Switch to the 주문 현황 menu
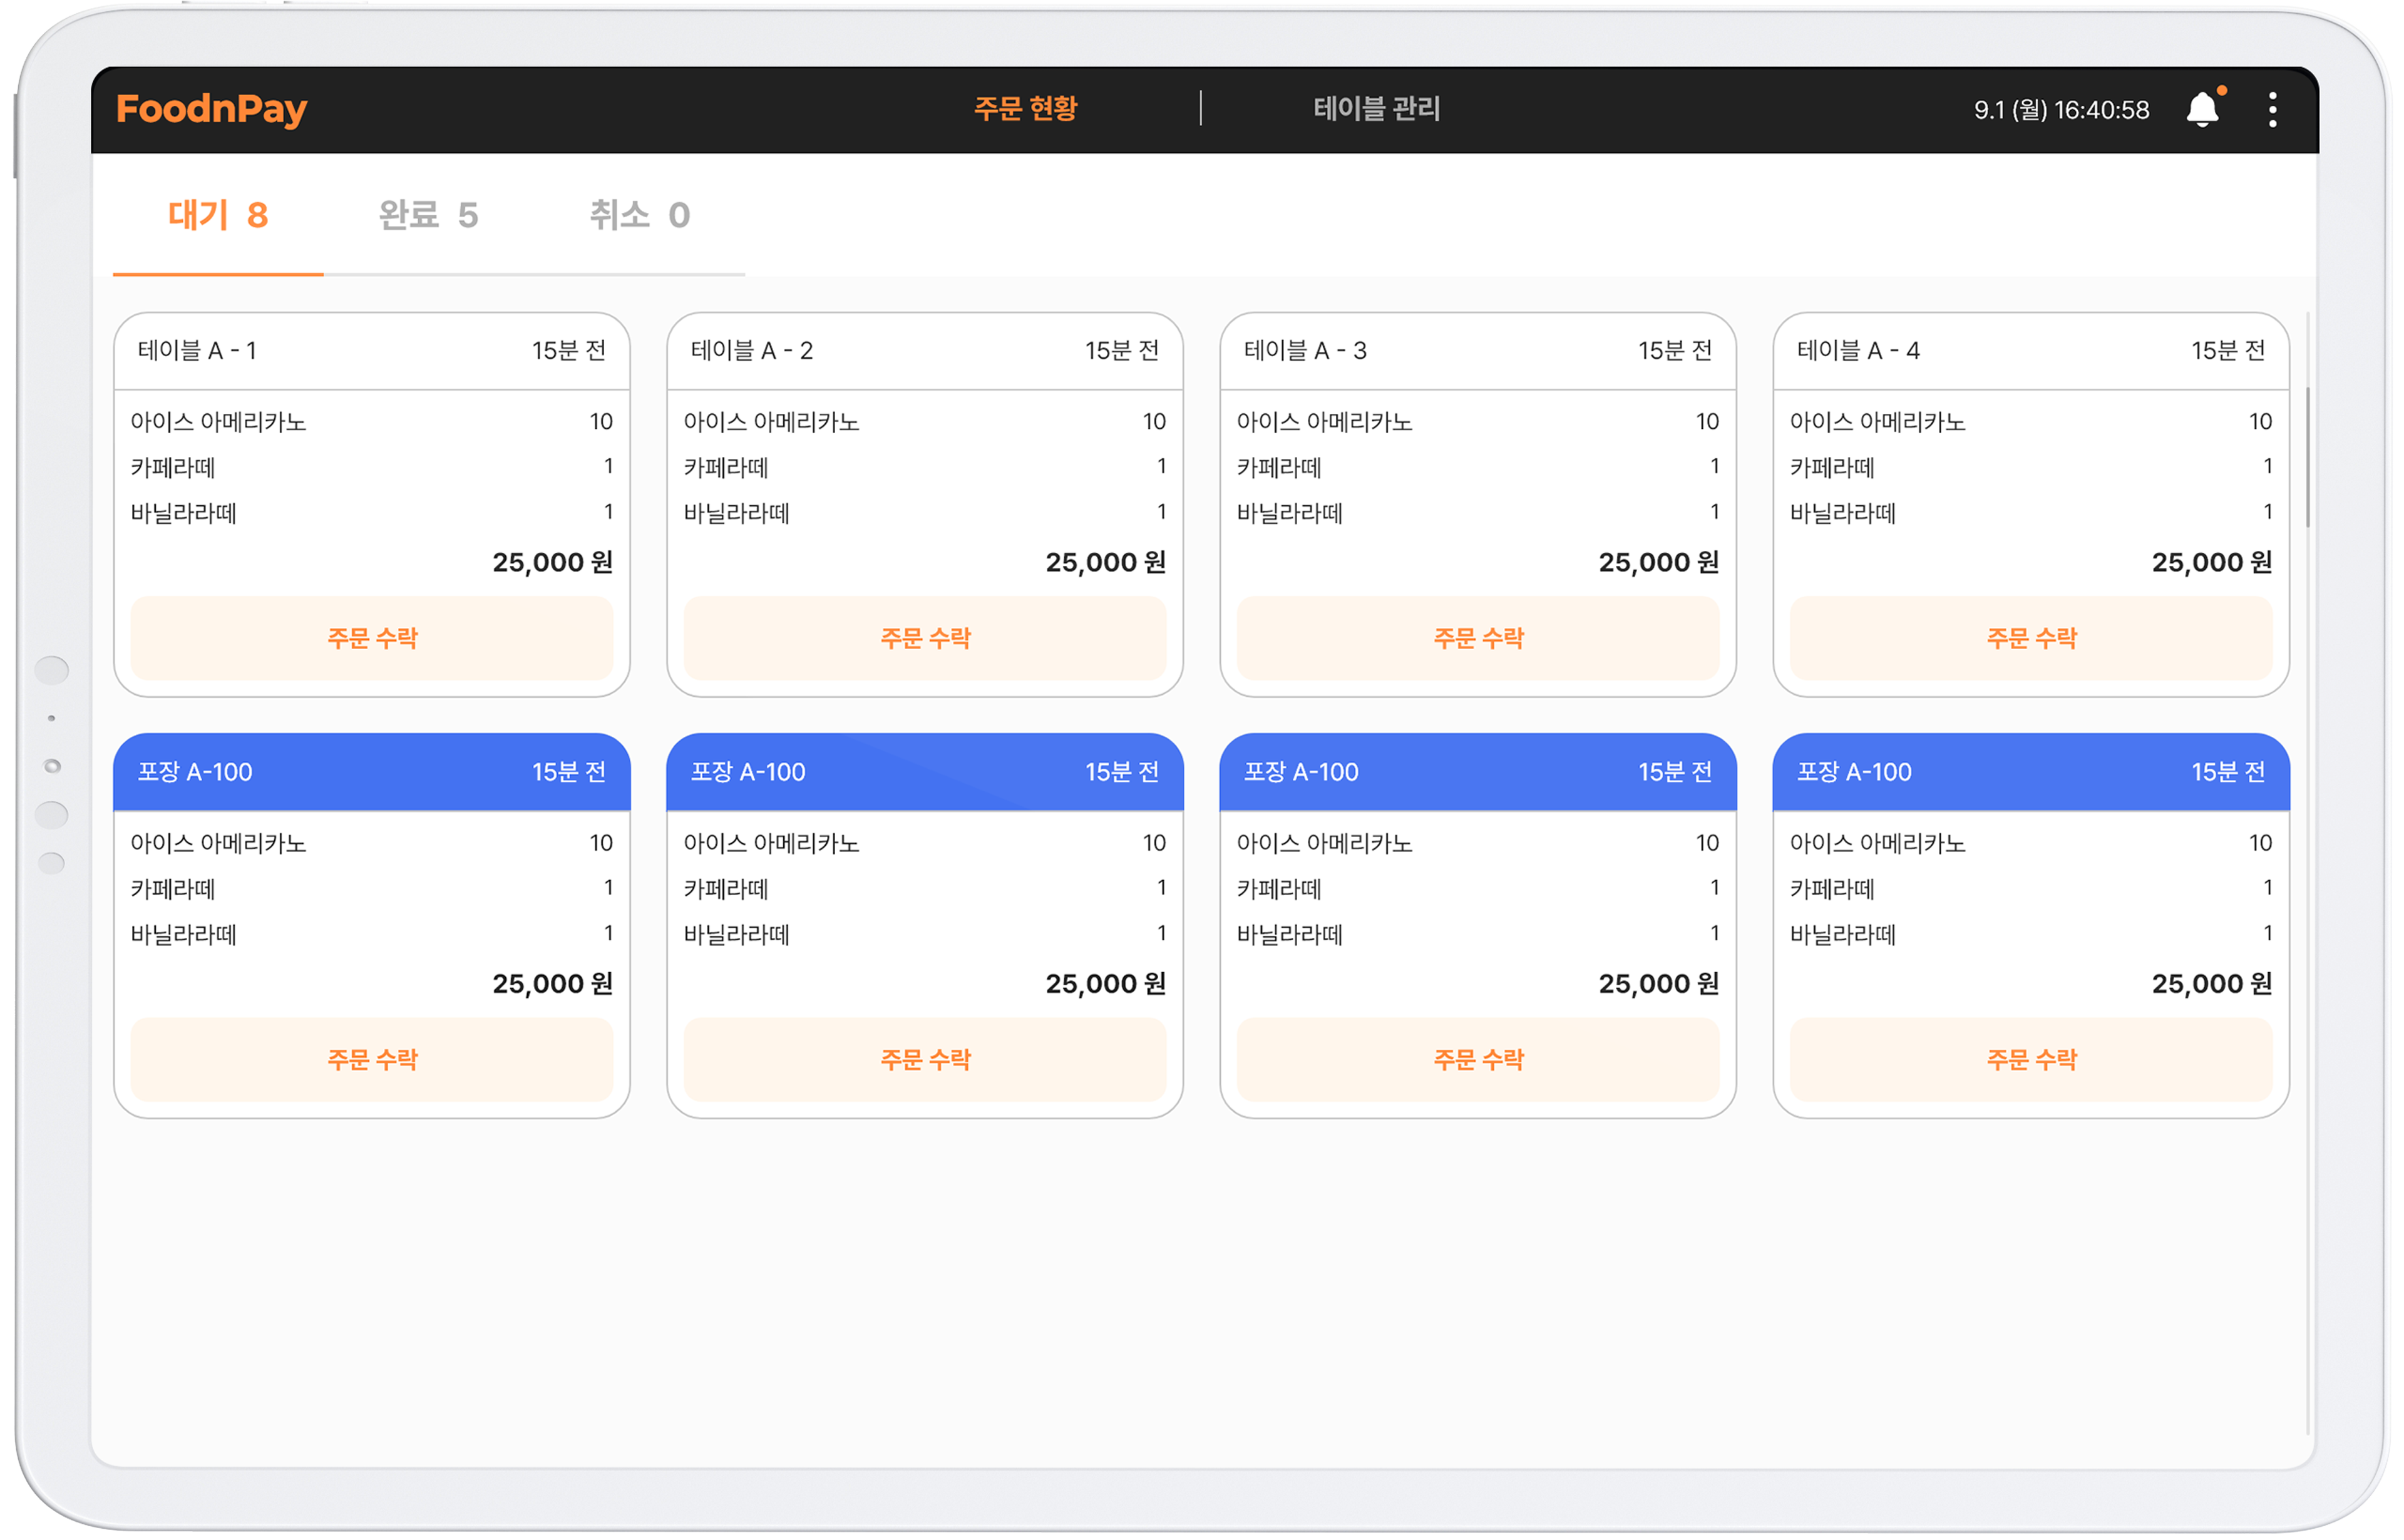The image size is (2404, 1540). 1025,108
